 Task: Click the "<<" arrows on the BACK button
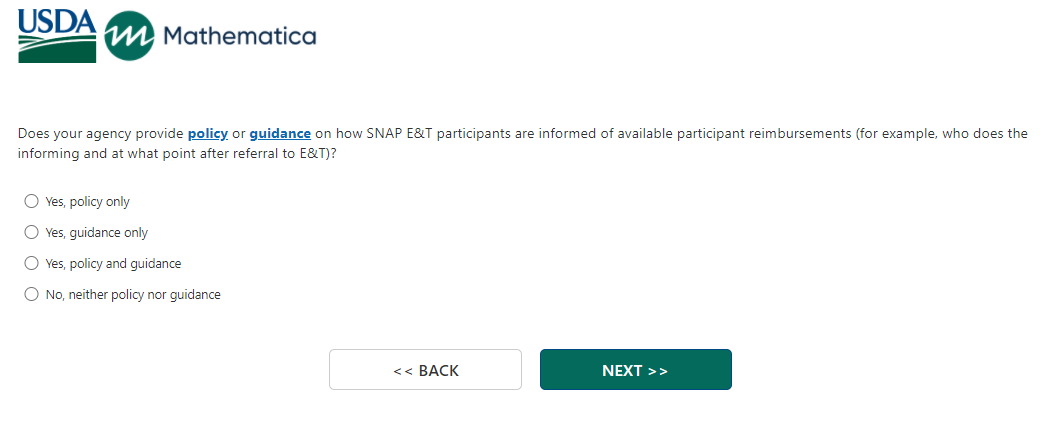click(x=403, y=371)
